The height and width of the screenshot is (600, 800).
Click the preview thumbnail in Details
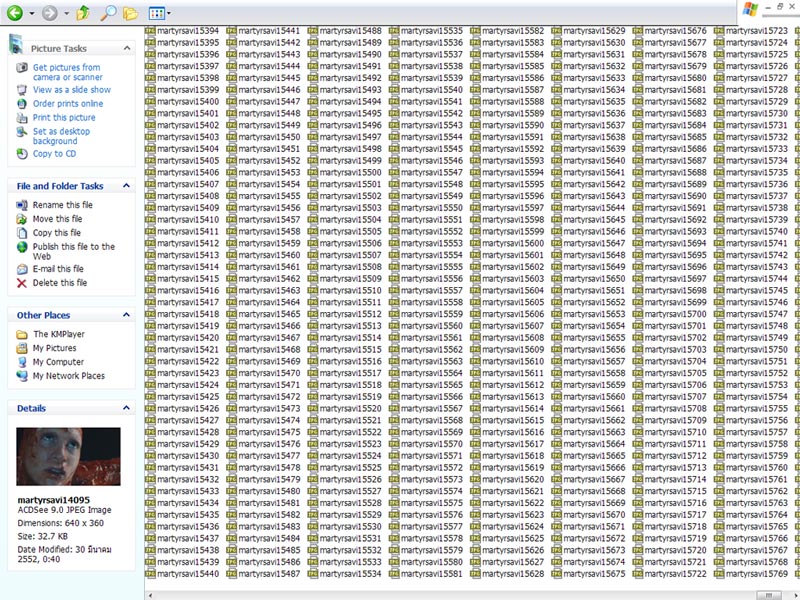(68, 456)
